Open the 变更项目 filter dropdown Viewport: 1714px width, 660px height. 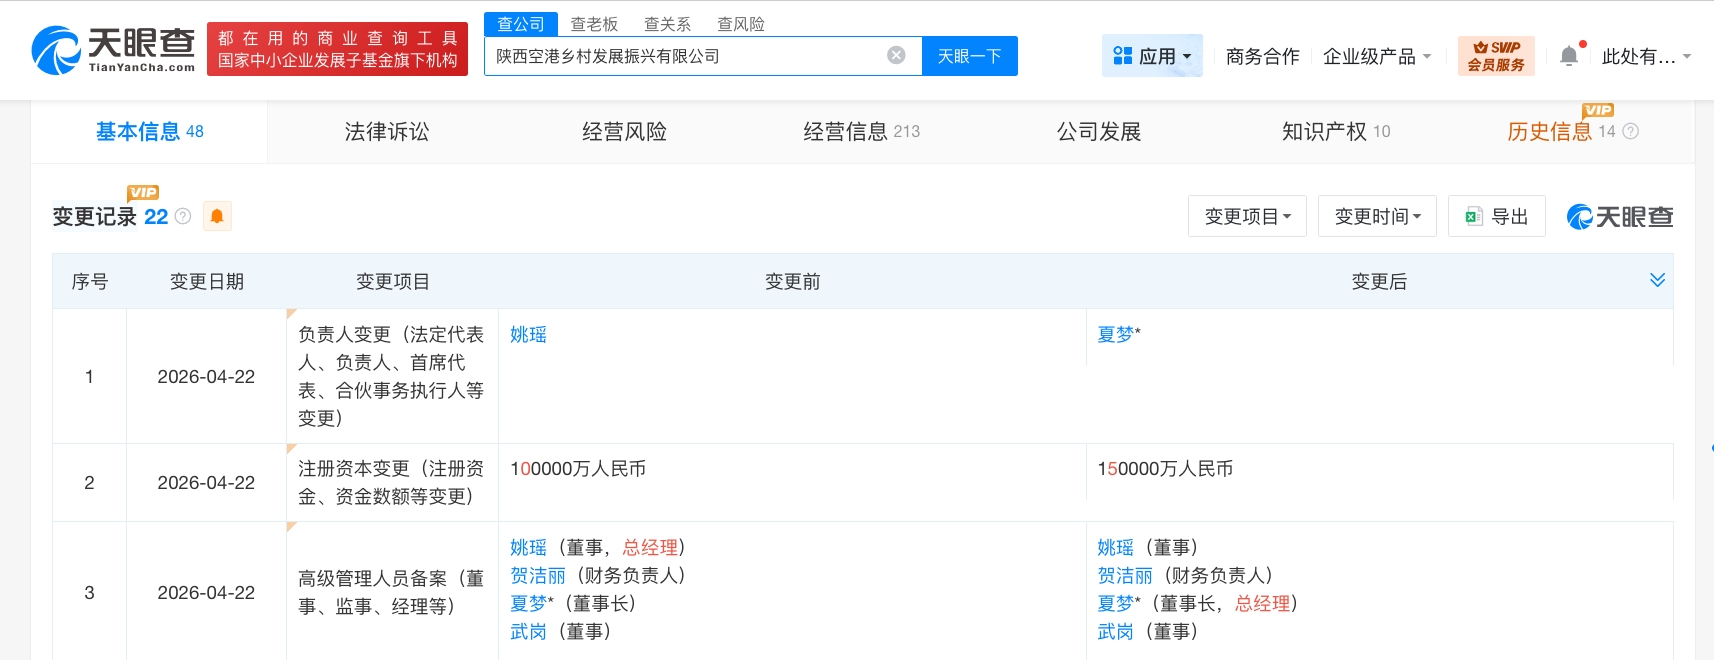pos(1246,216)
